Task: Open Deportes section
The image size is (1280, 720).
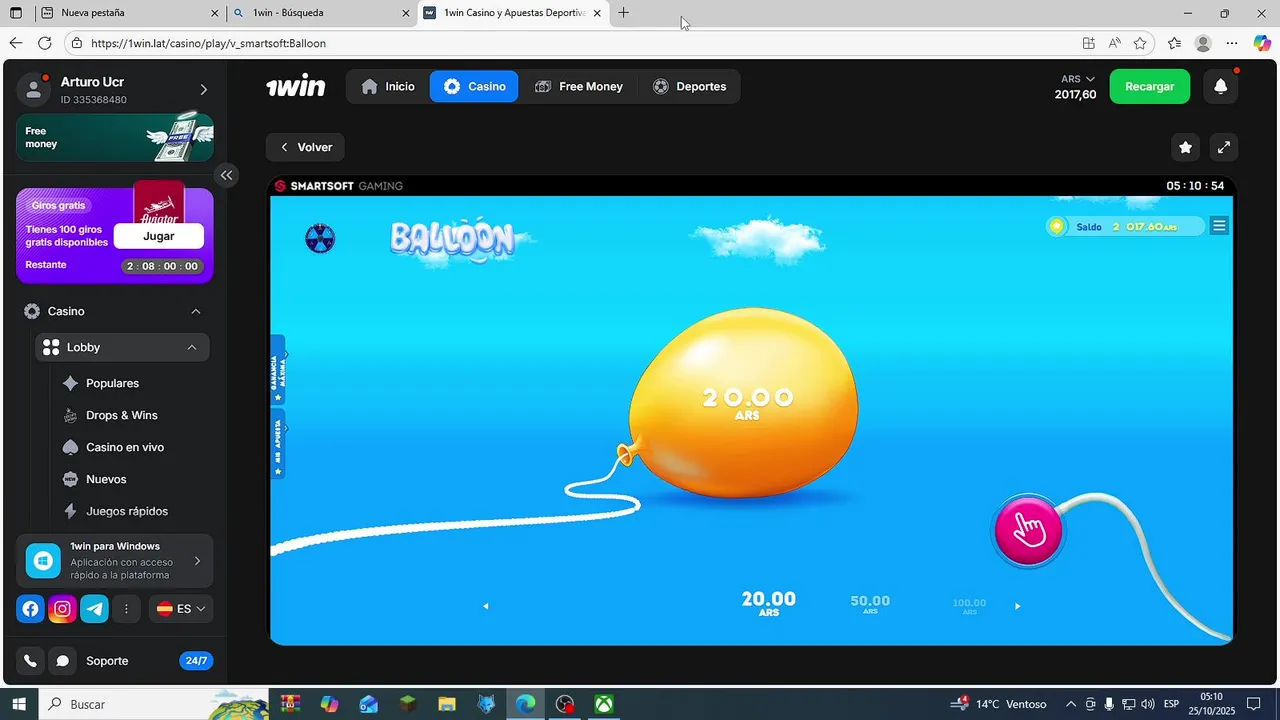Action: click(690, 86)
